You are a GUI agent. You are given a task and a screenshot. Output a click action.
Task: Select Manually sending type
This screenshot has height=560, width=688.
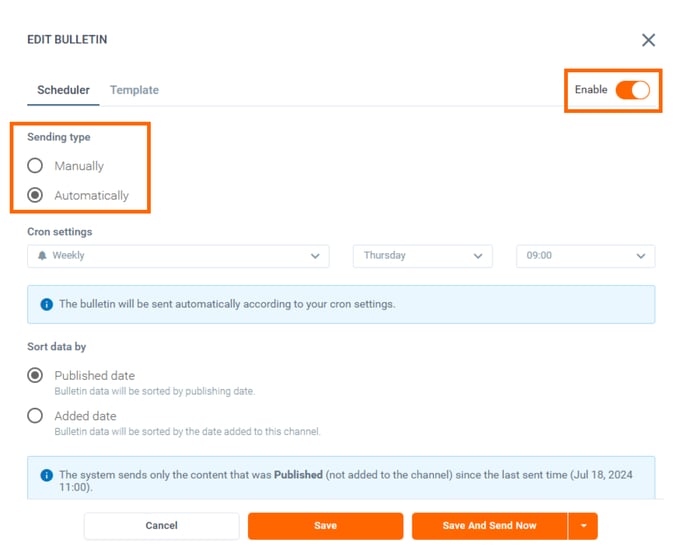pyautogui.click(x=36, y=166)
